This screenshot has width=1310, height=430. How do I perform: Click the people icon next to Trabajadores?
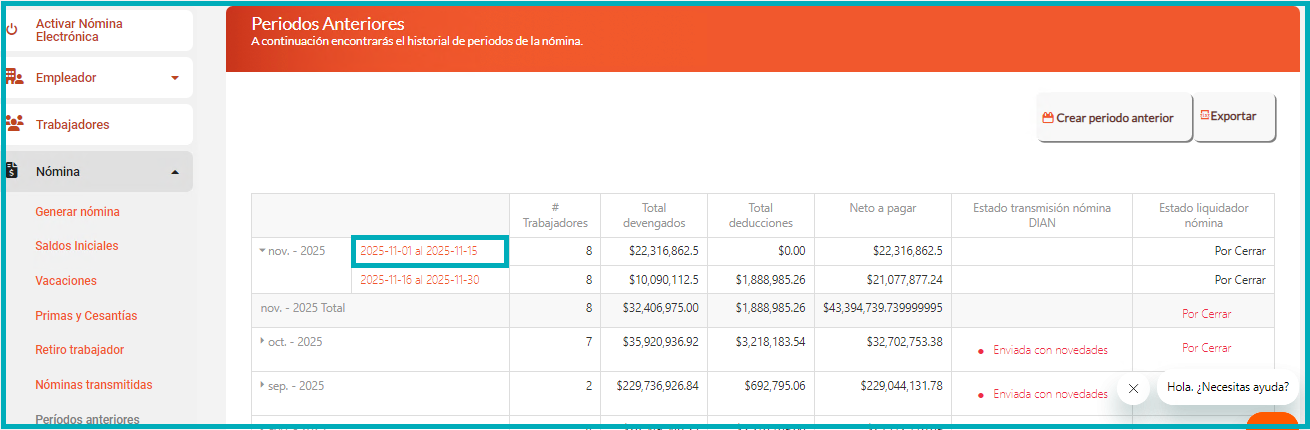click(14, 124)
